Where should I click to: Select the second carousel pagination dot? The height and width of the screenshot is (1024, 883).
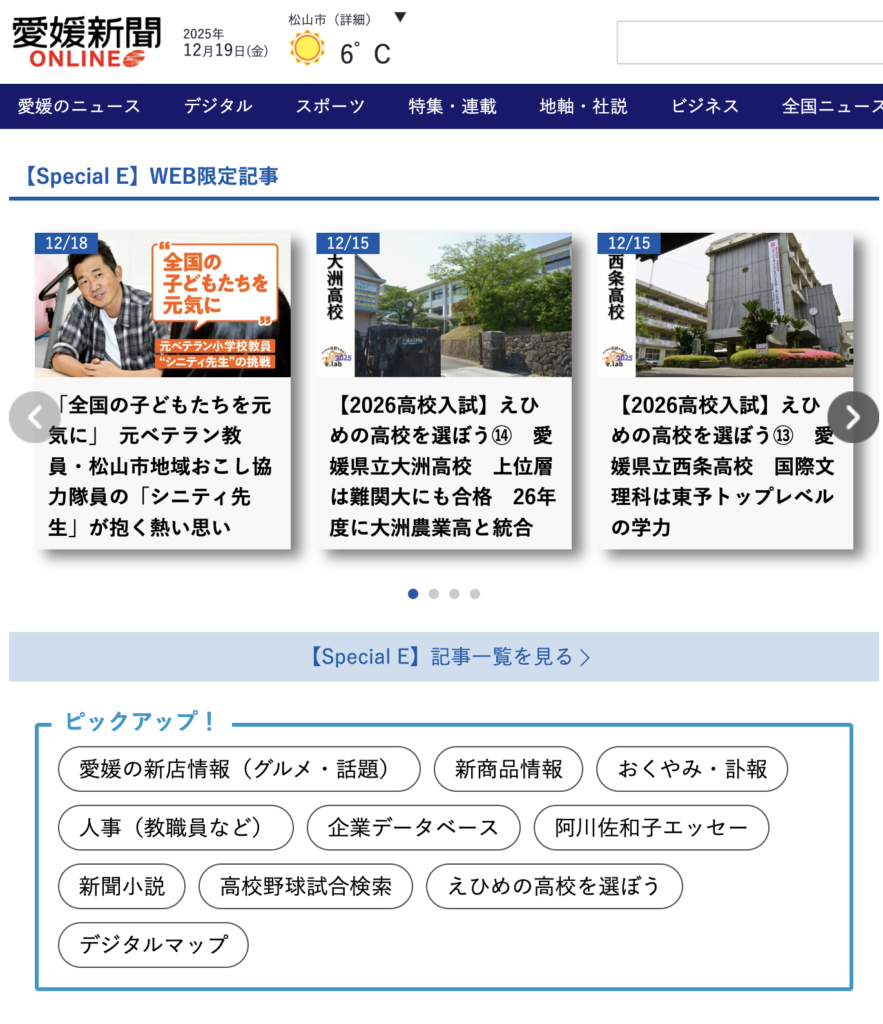434,594
